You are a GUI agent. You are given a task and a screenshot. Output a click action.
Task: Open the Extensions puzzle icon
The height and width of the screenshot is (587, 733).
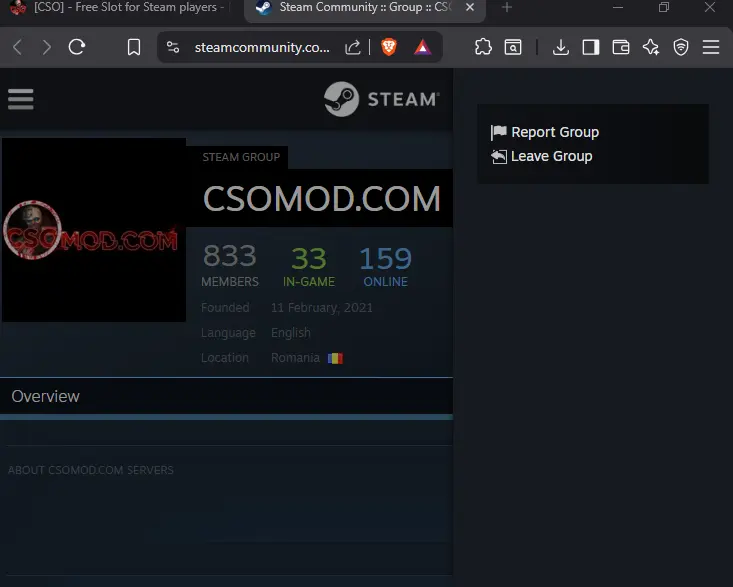pos(483,47)
